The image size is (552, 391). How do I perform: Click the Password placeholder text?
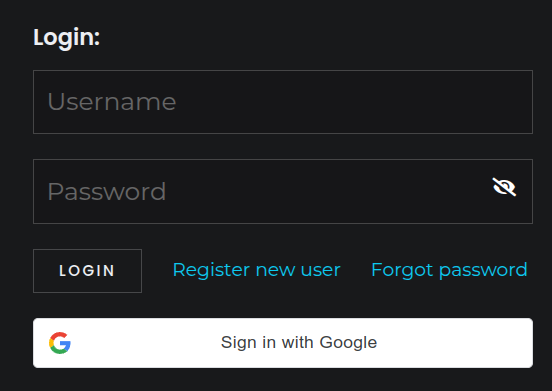(x=107, y=192)
